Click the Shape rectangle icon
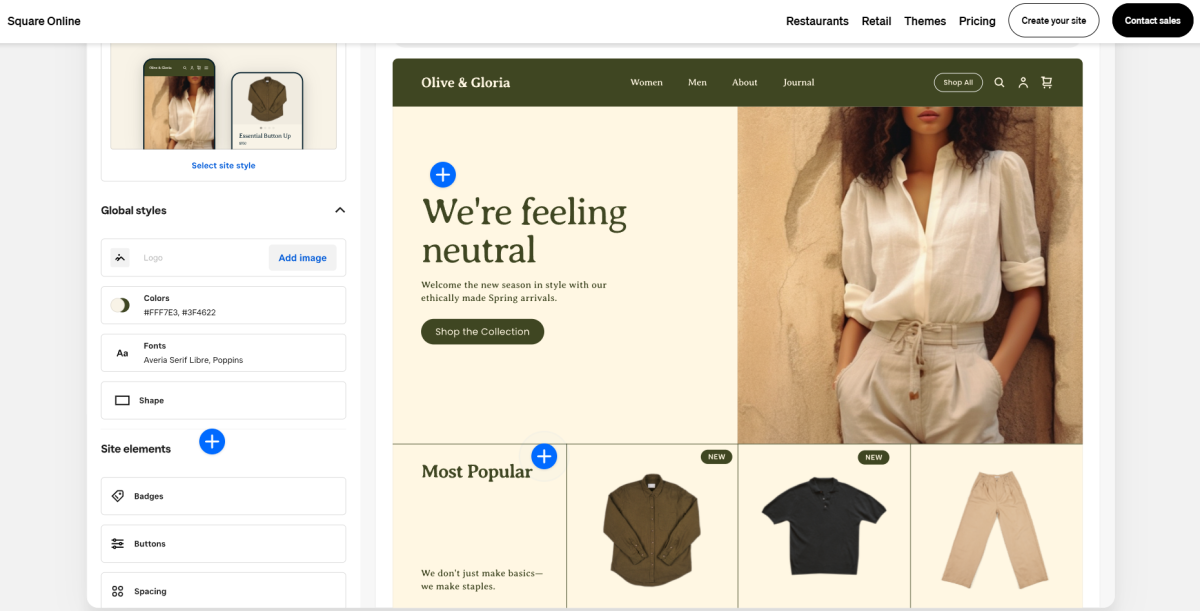Screen dimensions: 1200x611 tap(122, 400)
